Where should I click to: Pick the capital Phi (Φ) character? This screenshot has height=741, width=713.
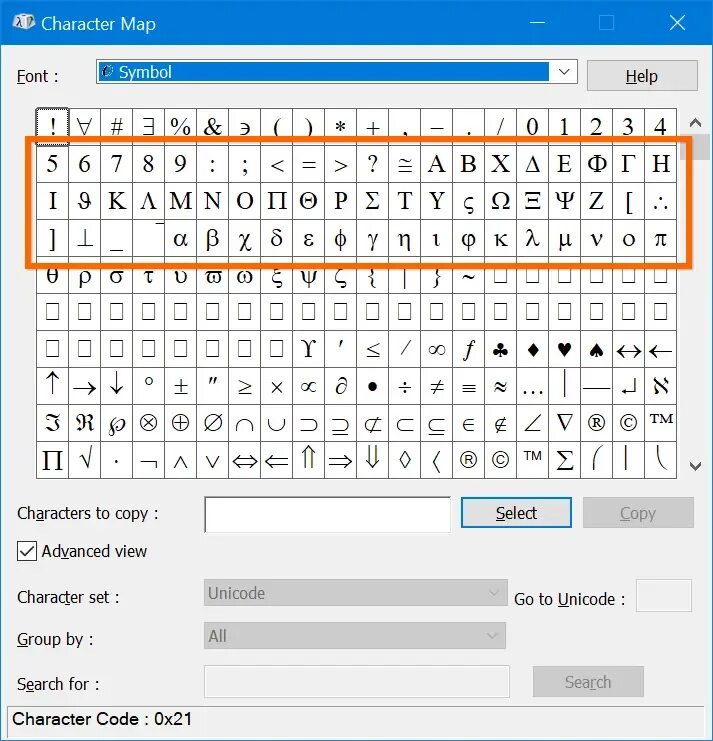tap(597, 164)
